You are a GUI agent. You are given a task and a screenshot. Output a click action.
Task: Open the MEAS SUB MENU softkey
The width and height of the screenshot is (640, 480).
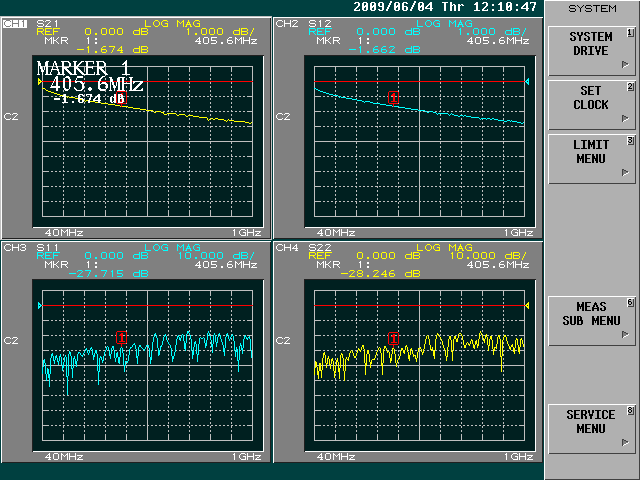click(591, 321)
